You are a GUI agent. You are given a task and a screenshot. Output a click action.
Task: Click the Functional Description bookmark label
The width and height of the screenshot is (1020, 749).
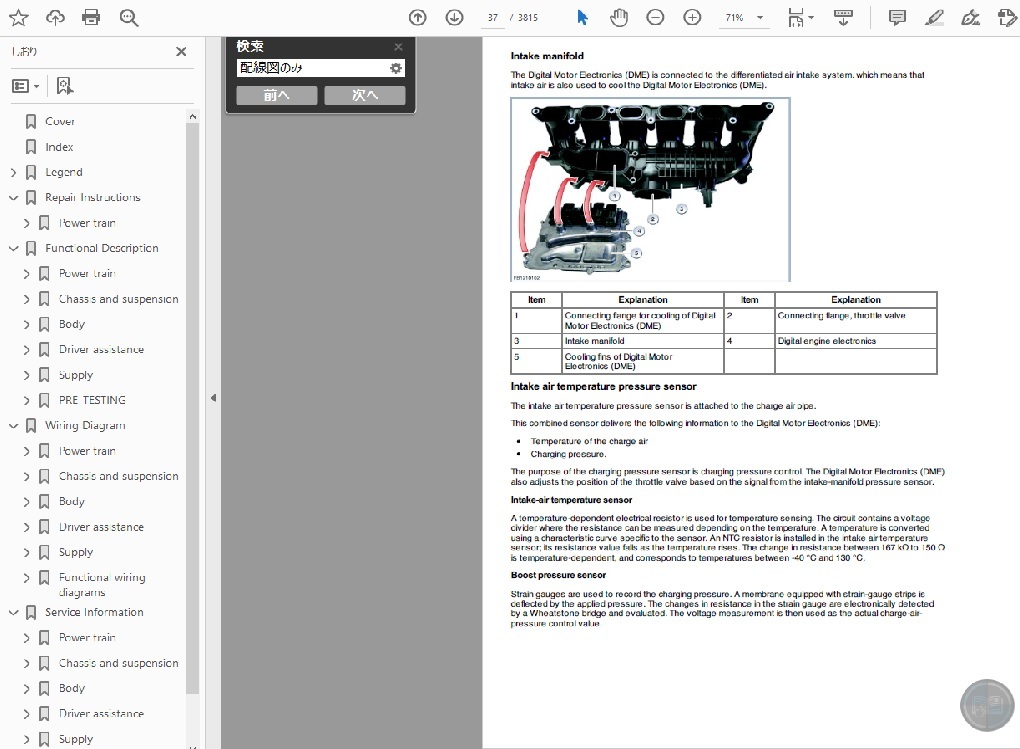101,249
